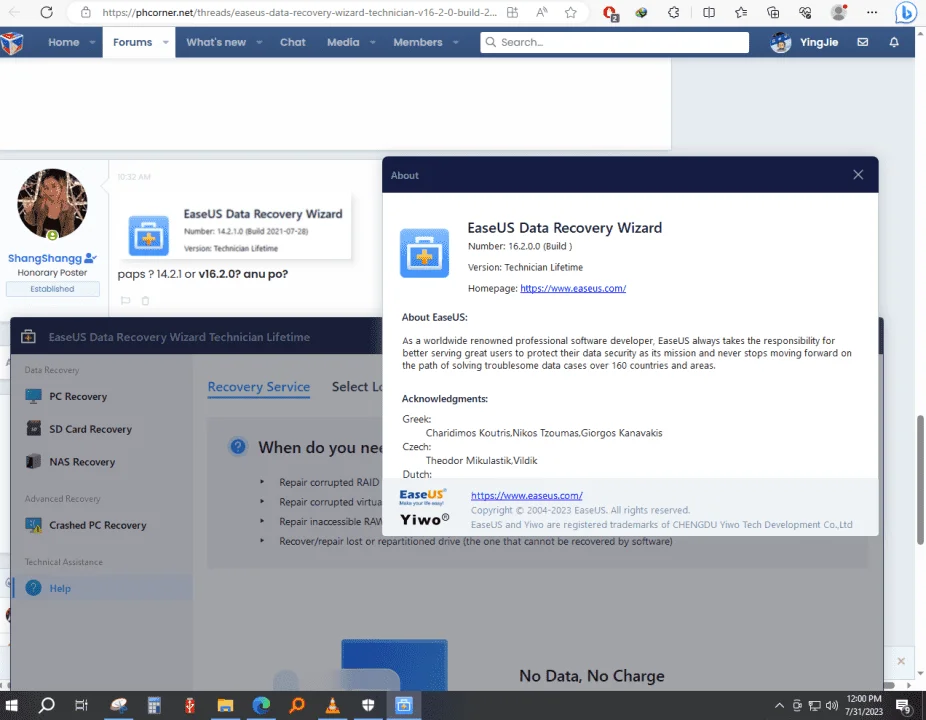Open the alerts bell icon
Viewport: 926px width, 720px height.
(x=894, y=43)
